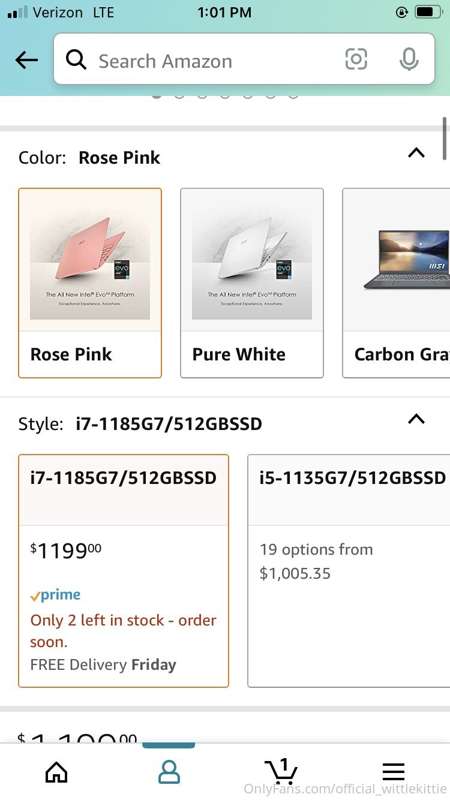Tap the 19 options from $1,005.35 link
450x800 pixels.
[316, 561]
